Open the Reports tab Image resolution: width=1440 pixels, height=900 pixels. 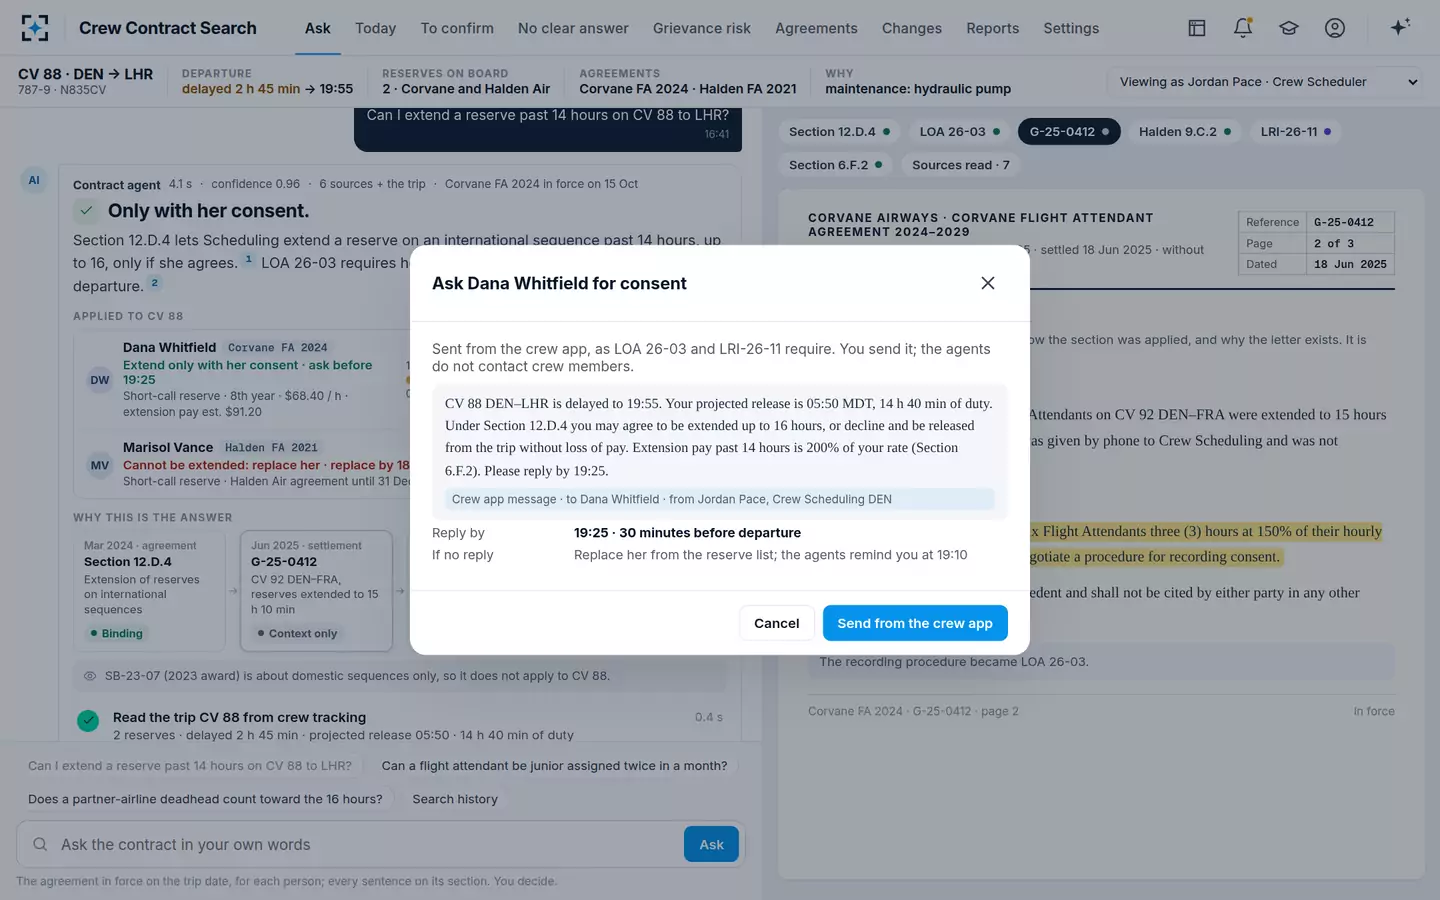pos(993,28)
